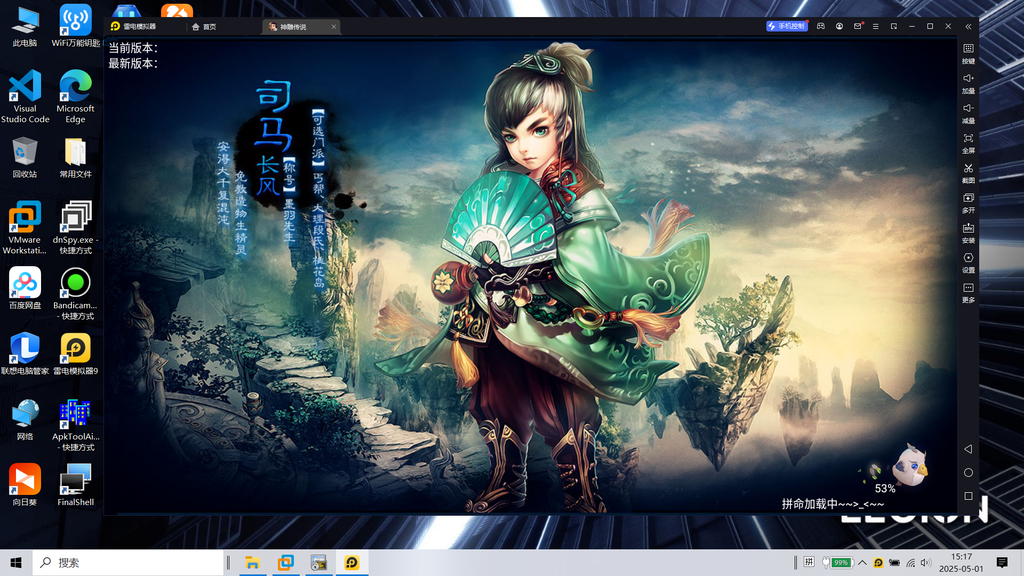1024x576 pixels.
Task: Click the window pop-out icon in title bar
Action: point(894,26)
